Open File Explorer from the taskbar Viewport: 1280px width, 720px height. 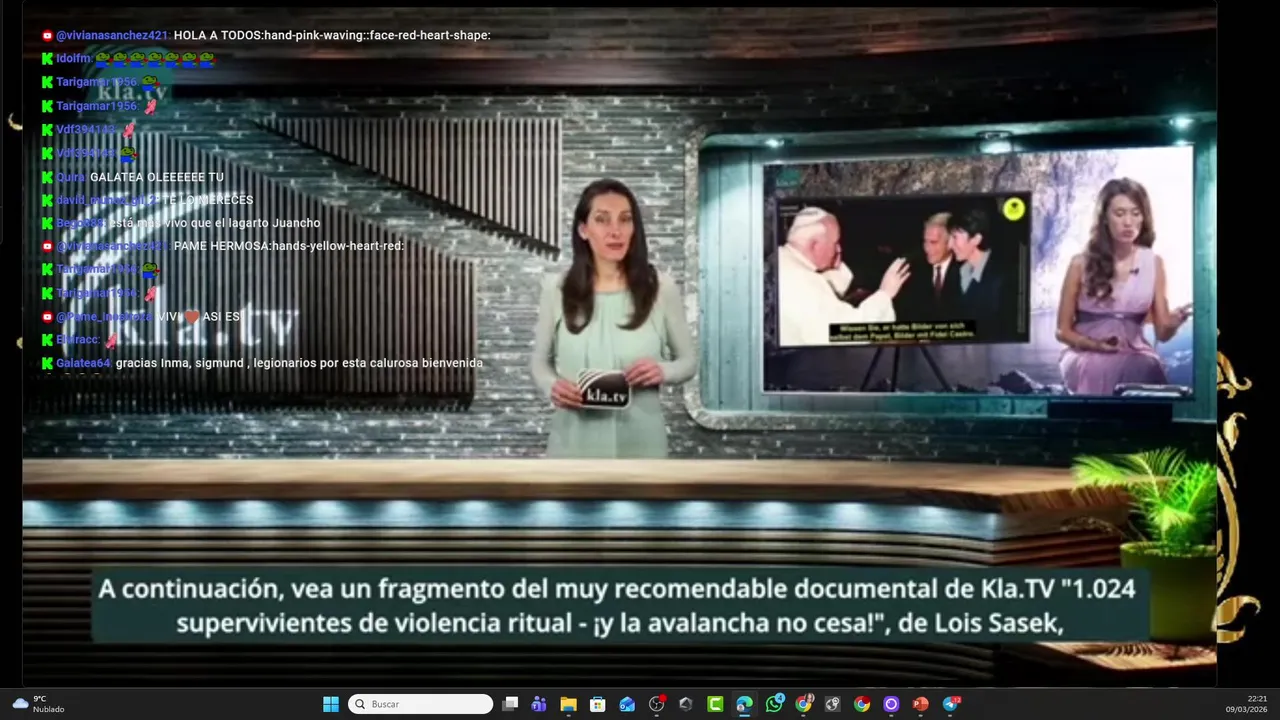pyautogui.click(x=568, y=704)
